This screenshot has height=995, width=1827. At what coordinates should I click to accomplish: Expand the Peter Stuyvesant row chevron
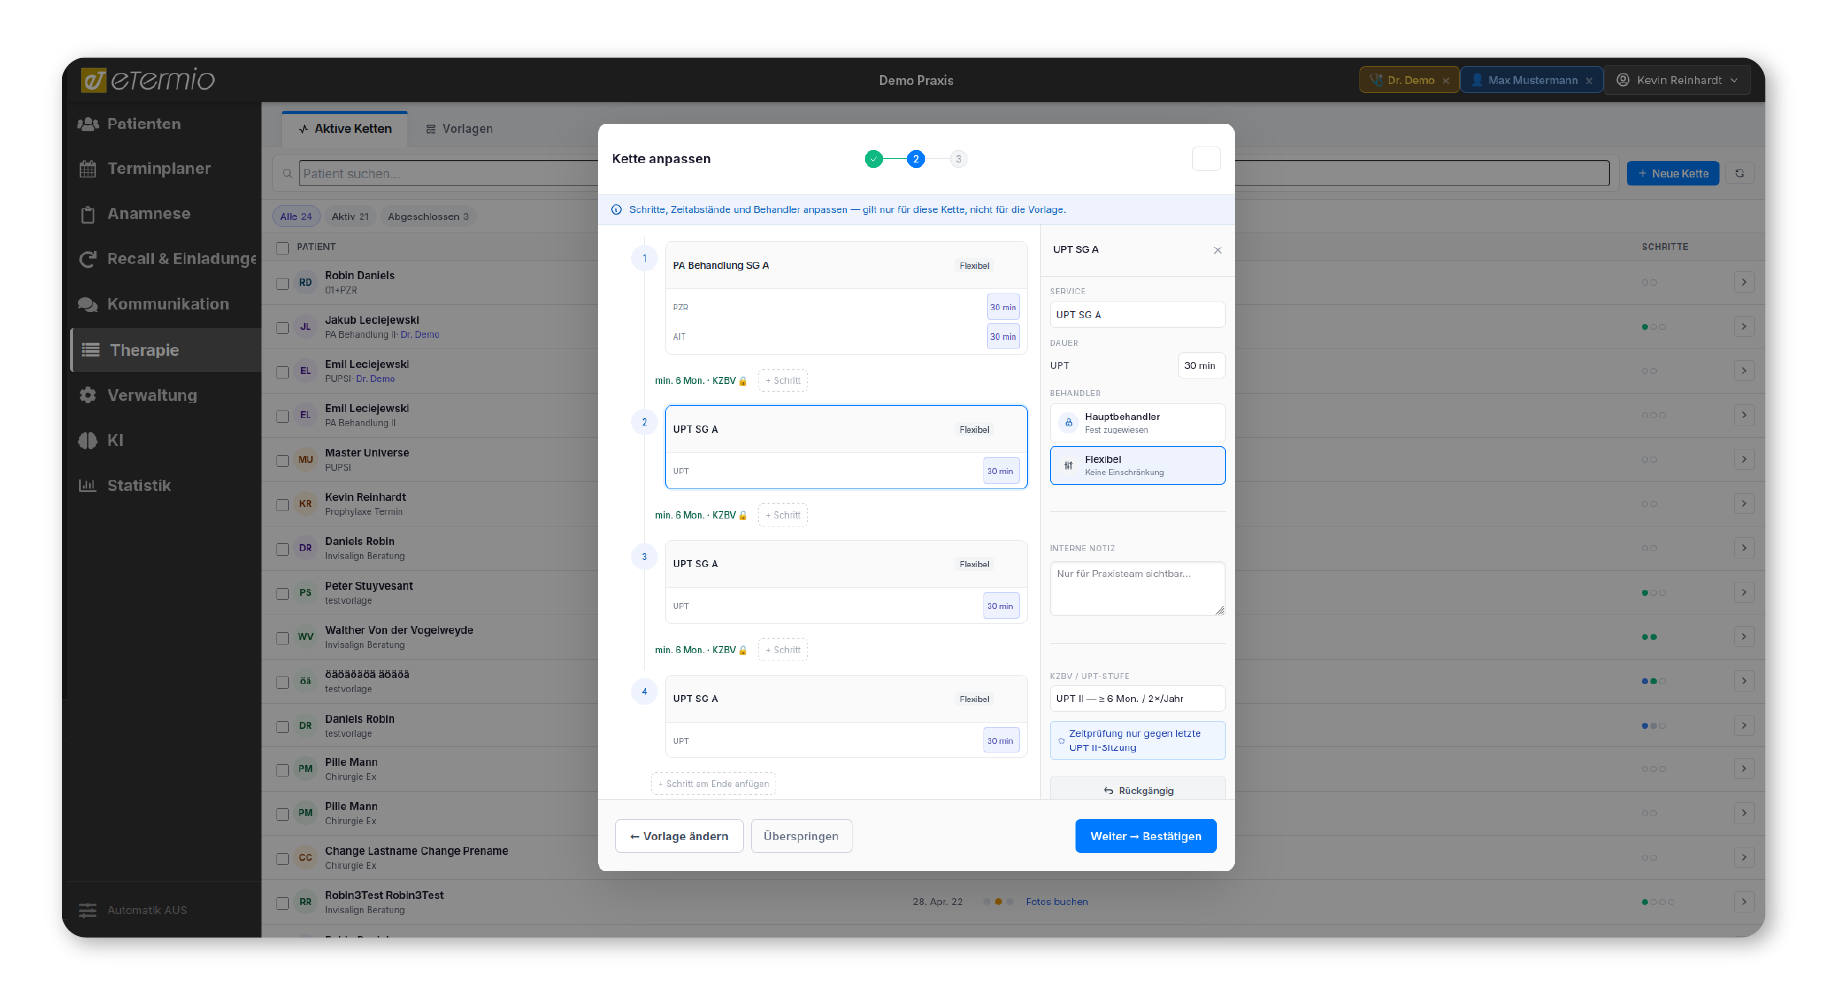coord(1744,593)
